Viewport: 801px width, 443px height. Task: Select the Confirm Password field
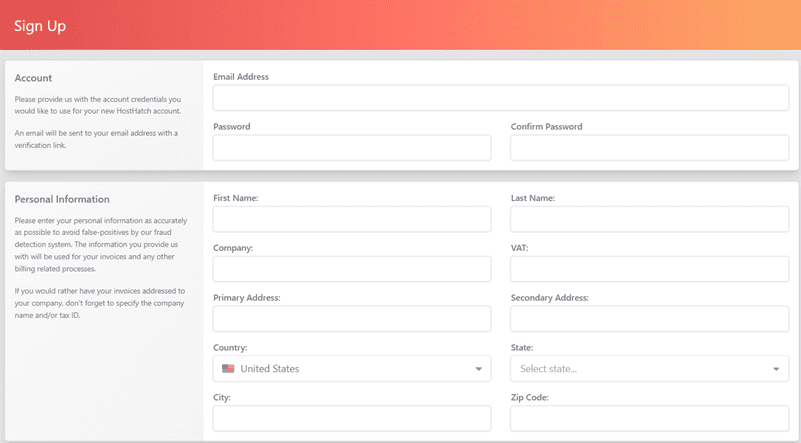(x=649, y=148)
